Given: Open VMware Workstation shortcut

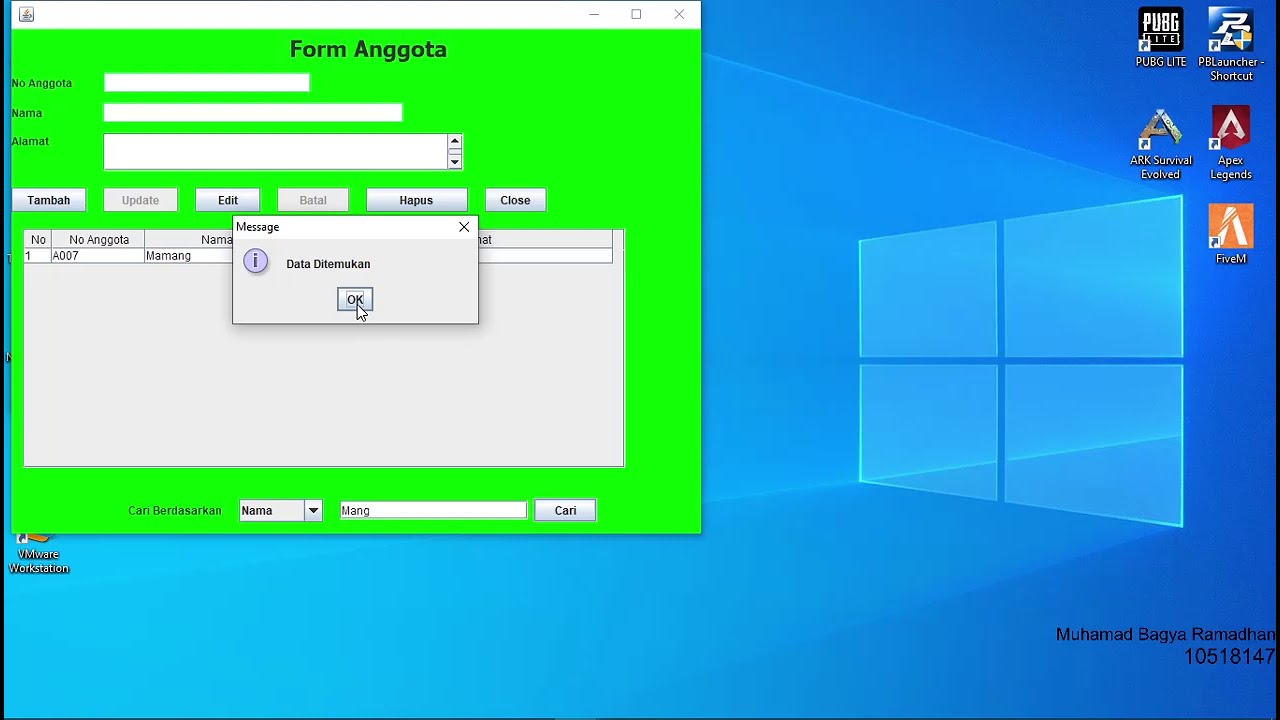Looking at the screenshot, I should point(39,554).
